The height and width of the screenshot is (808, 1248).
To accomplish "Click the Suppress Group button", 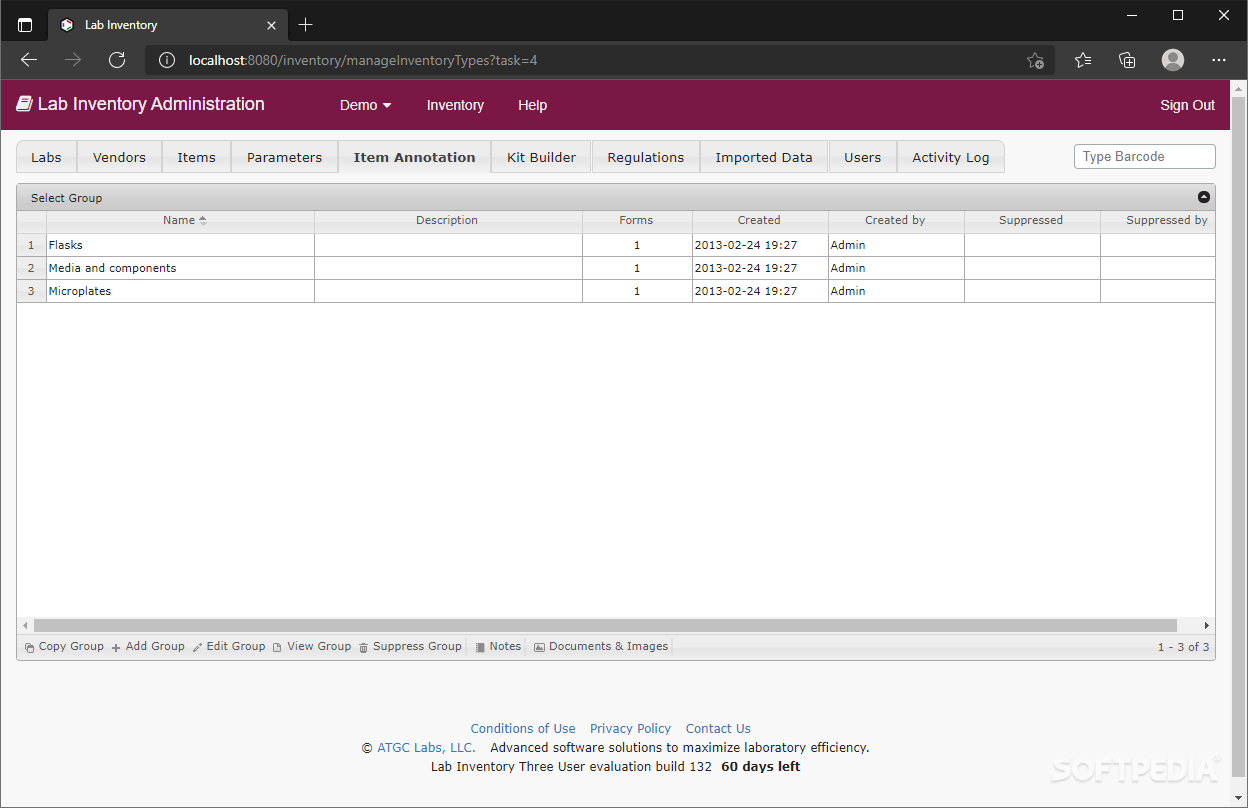I will coord(410,646).
